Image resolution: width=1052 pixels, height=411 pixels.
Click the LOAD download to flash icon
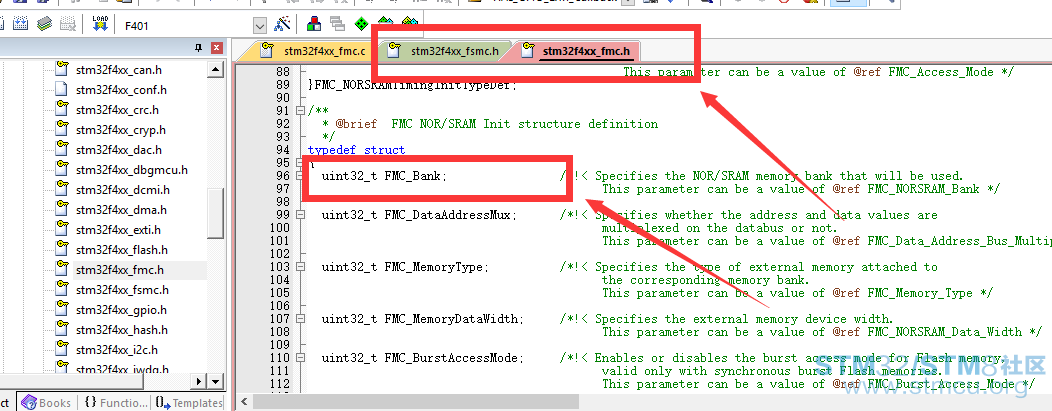(100, 25)
